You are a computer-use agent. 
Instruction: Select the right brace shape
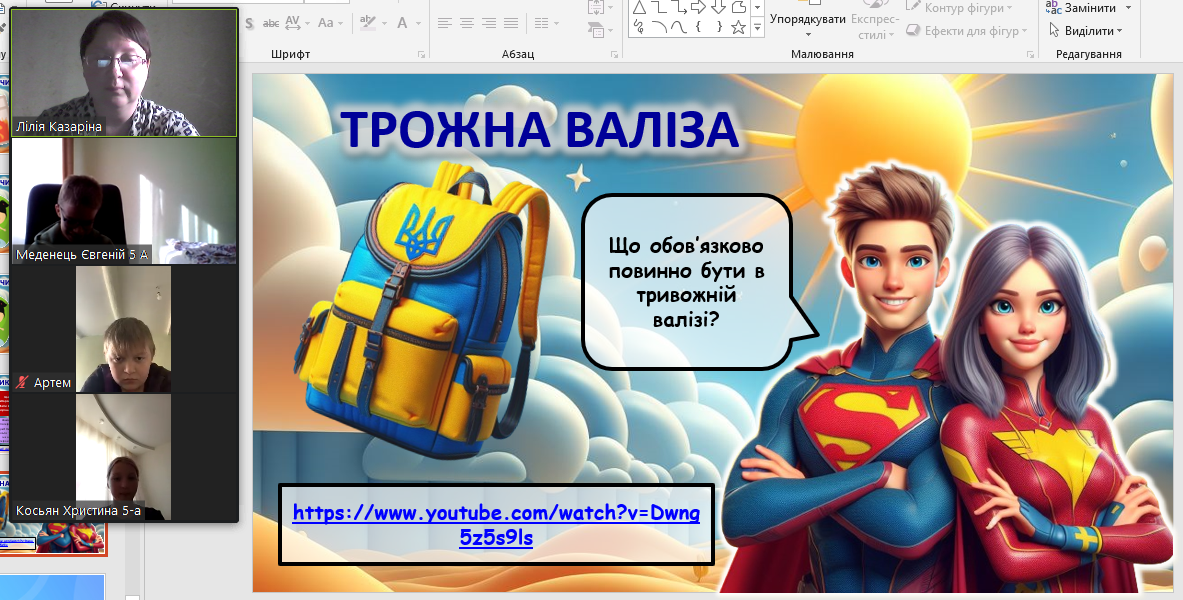coord(718,27)
